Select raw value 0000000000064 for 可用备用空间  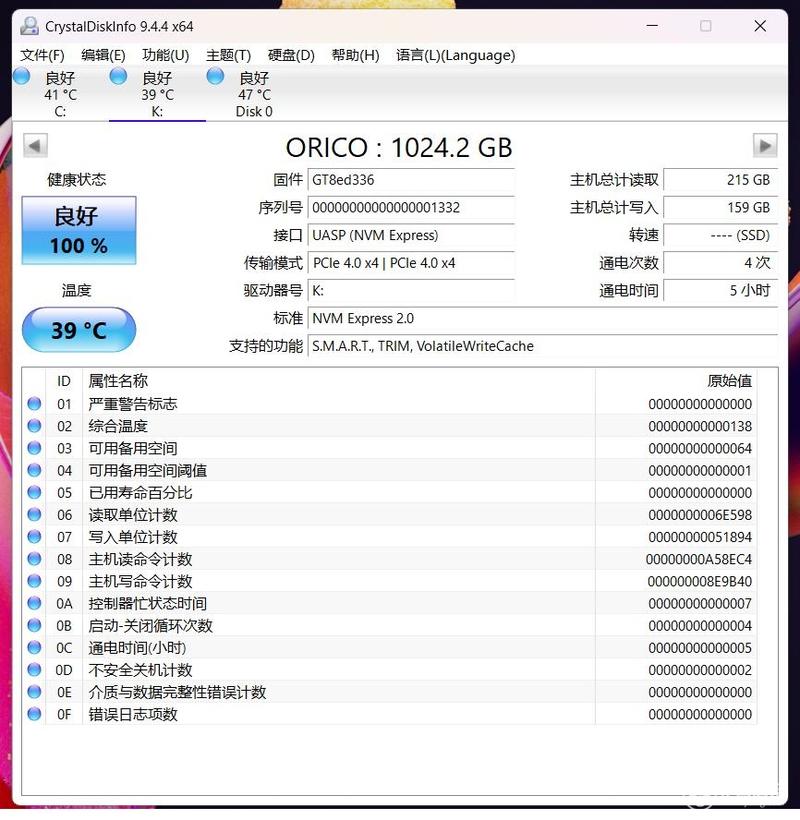pyautogui.click(x=700, y=449)
